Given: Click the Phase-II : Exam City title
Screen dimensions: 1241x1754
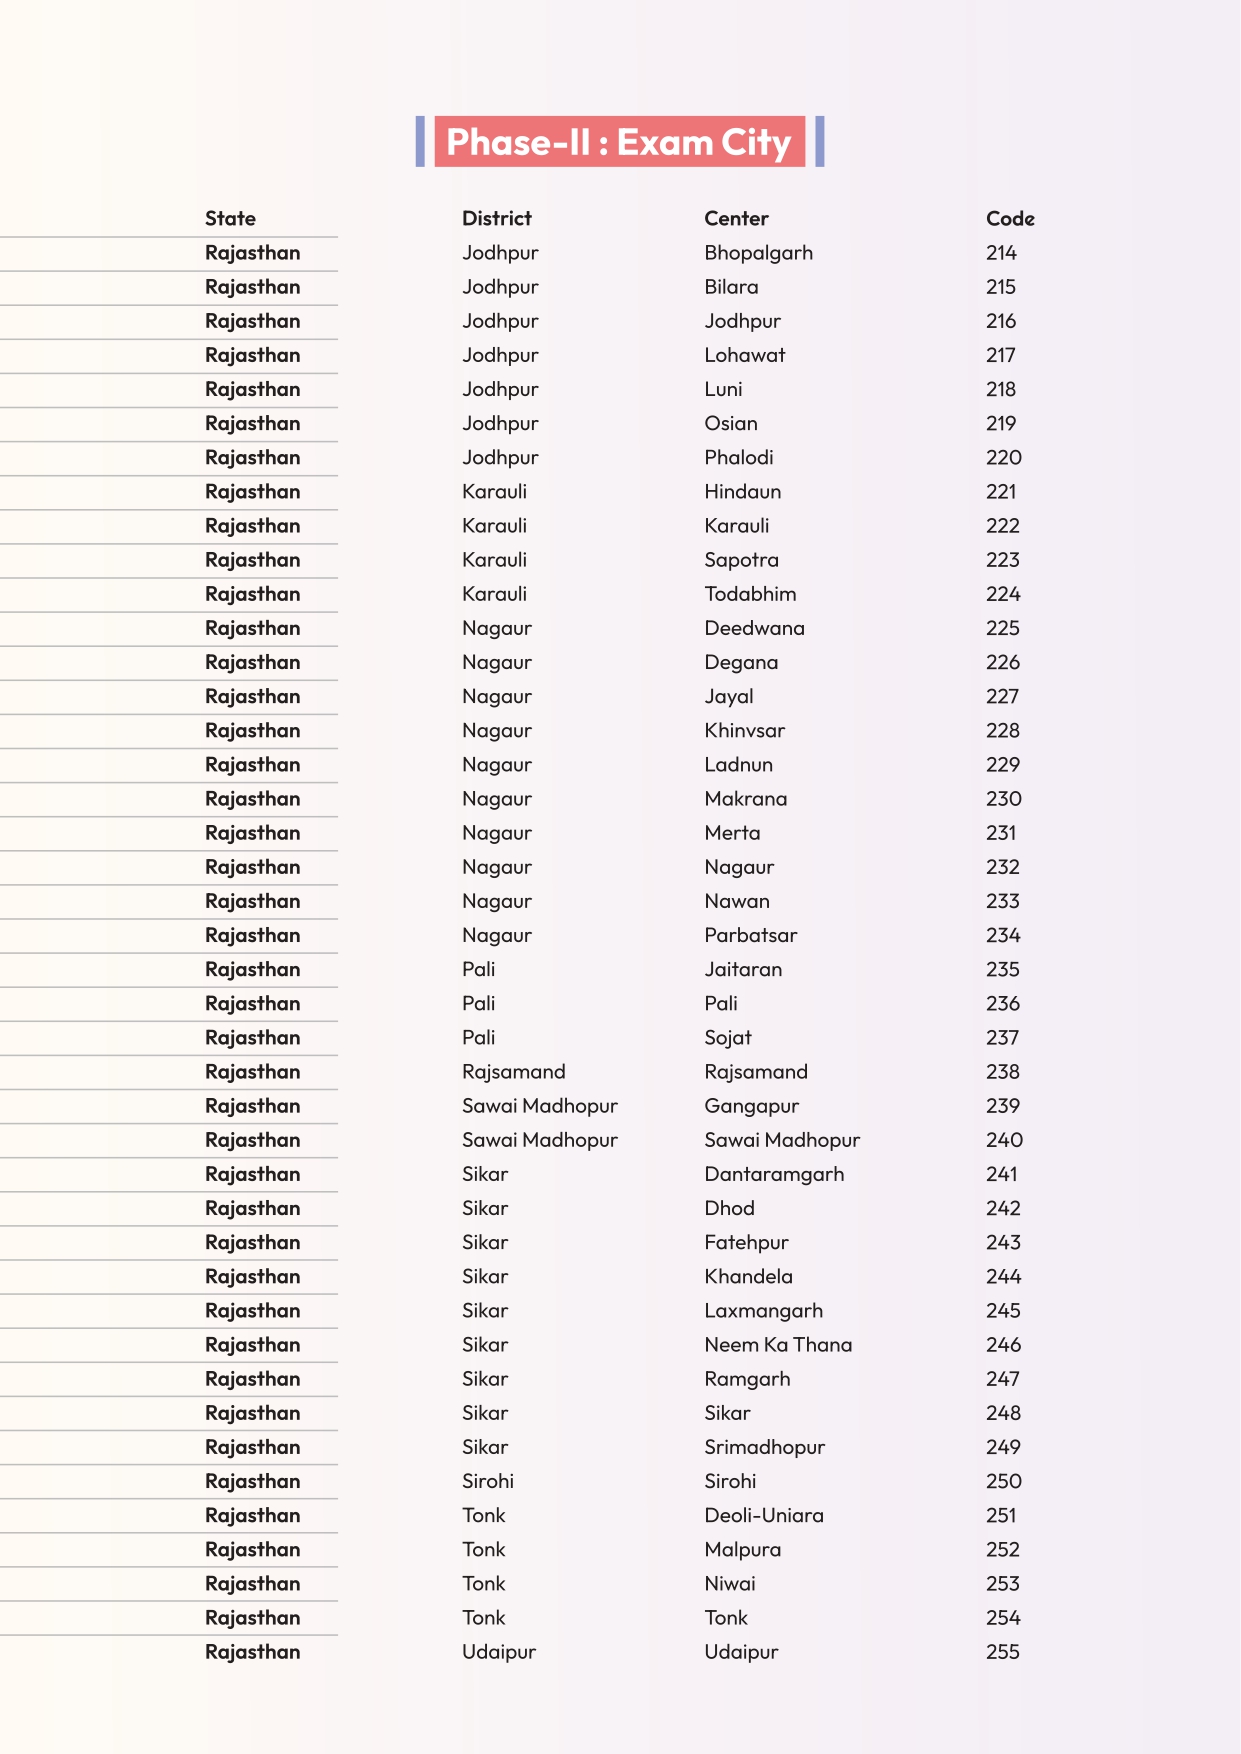Looking at the screenshot, I should point(619,142).
